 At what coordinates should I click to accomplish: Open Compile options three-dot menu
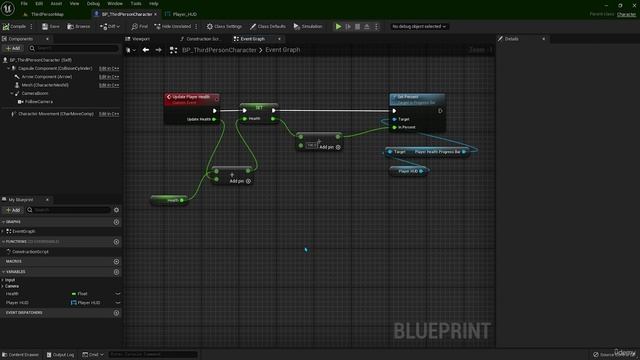31,27
